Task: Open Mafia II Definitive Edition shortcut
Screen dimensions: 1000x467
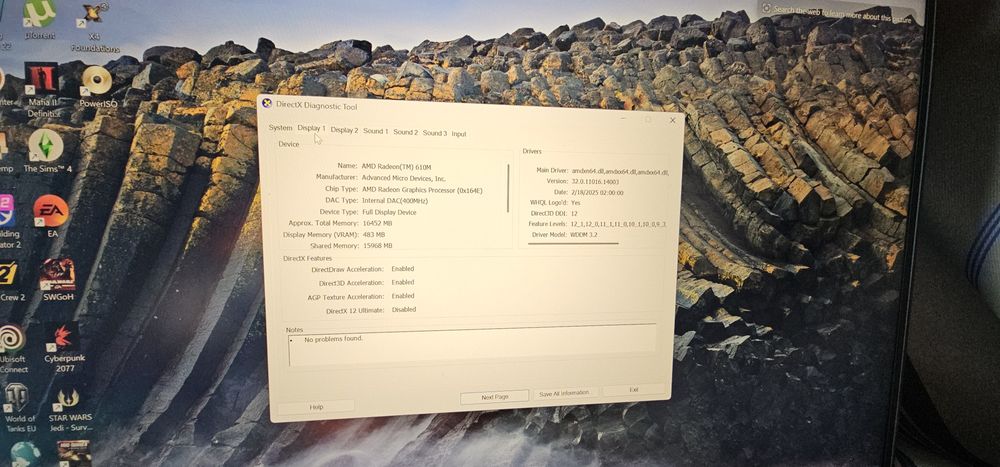Action: pos(43,89)
